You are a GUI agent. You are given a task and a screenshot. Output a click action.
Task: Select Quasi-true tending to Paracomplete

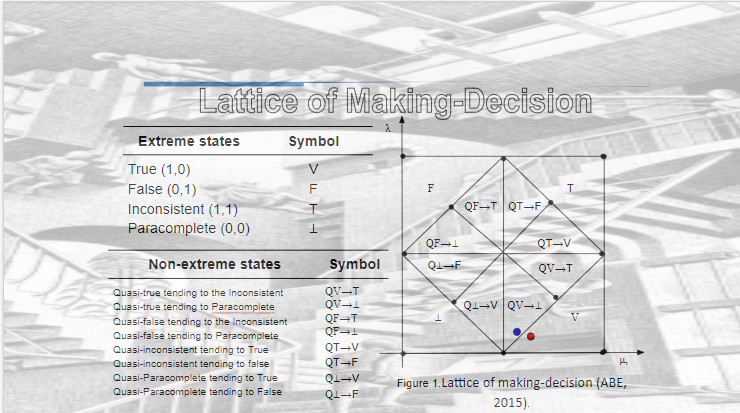pos(193,307)
